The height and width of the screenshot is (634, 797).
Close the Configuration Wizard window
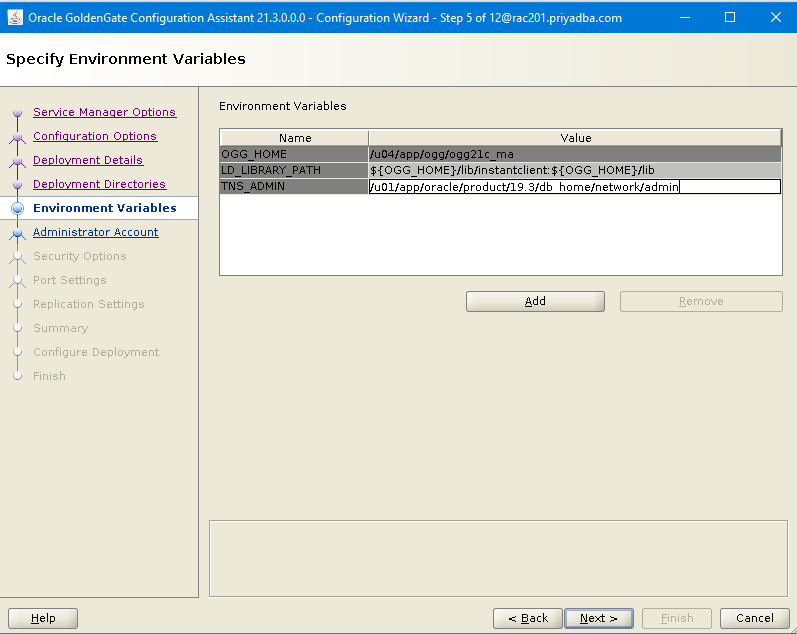(x=776, y=17)
